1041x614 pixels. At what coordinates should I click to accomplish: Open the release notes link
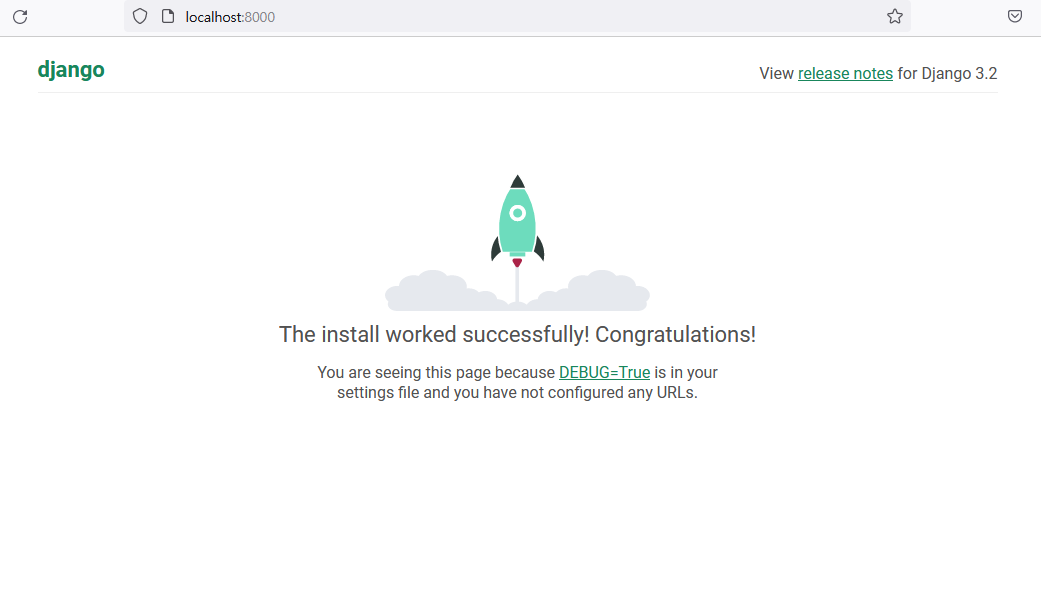coord(845,74)
